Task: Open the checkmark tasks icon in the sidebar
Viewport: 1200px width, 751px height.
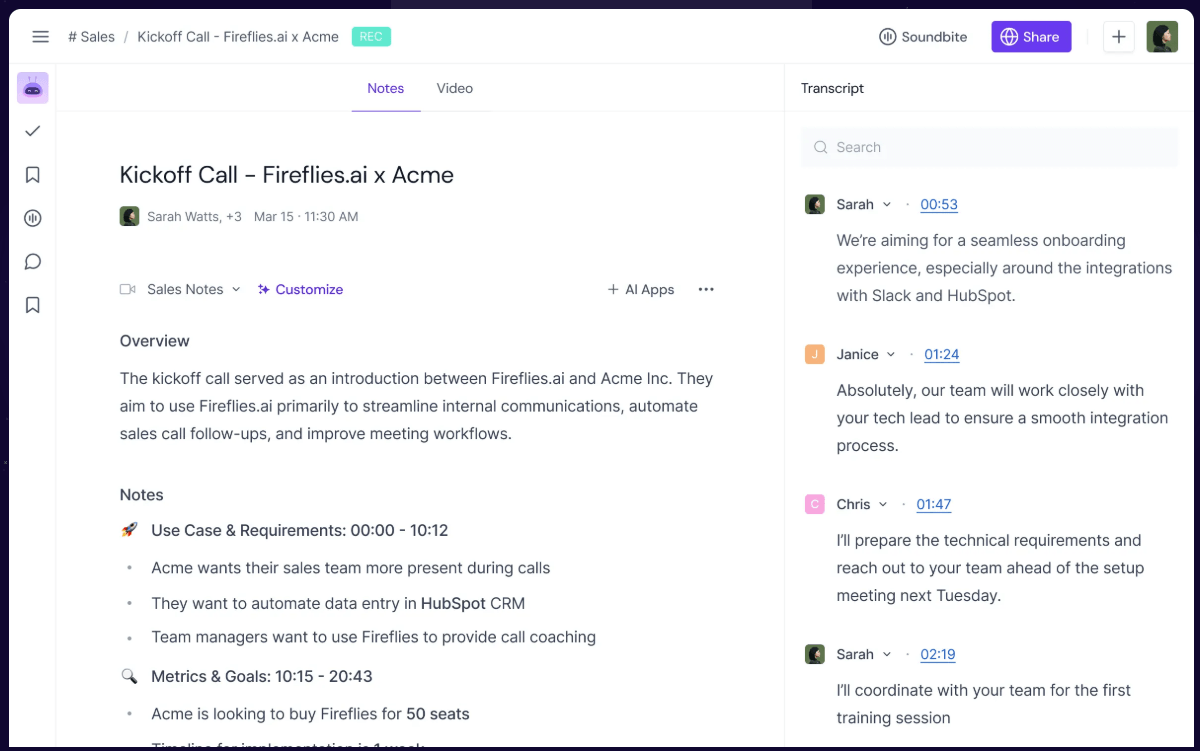Action: tap(33, 131)
